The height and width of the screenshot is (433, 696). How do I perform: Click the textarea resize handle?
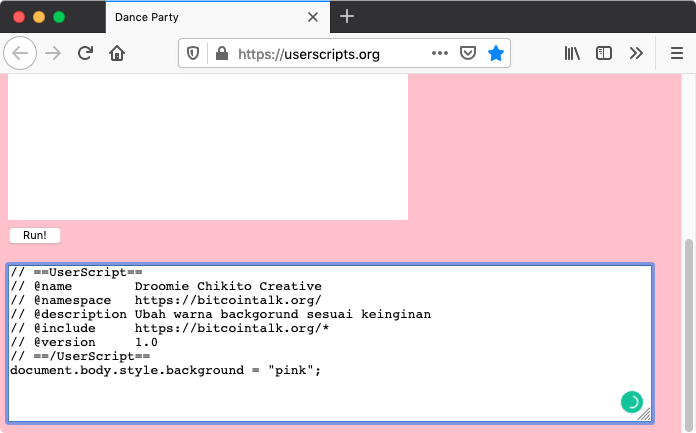point(645,414)
